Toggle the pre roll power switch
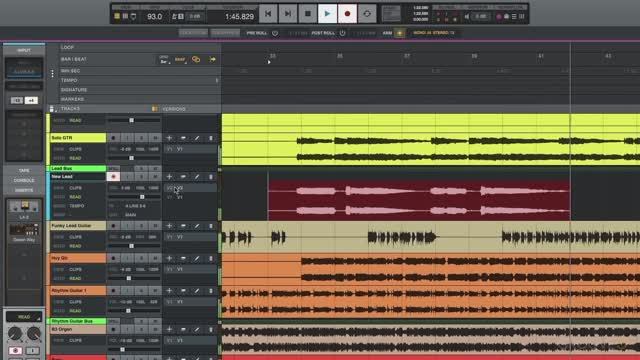The width and height of the screenshot is (640, 360). (x=275, y=33)
